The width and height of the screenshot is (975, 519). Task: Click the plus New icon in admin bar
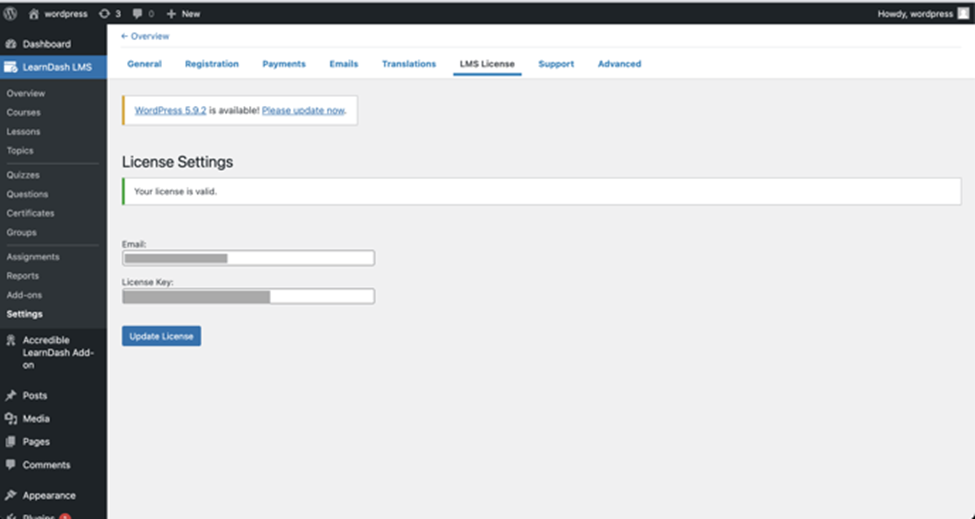tap(172, 14)
